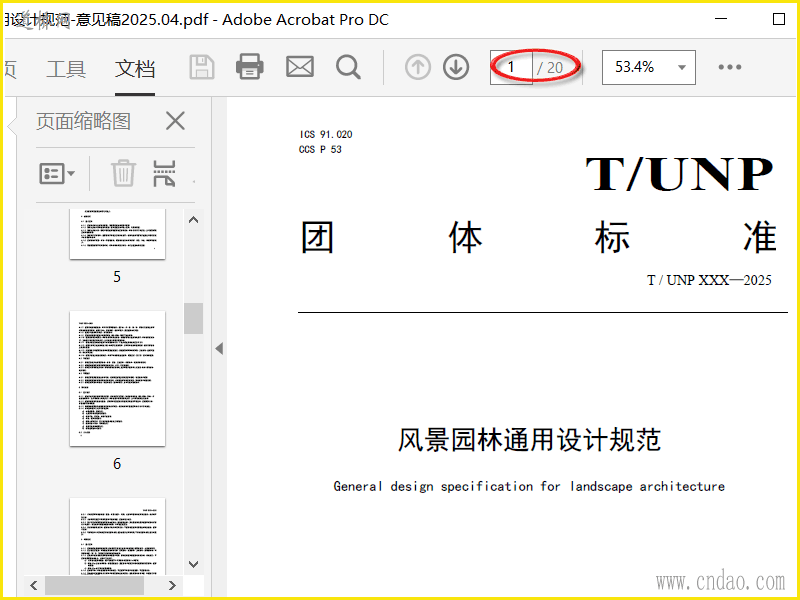Click the 页面缩略图 panel title
This screenshot has width=800, height=600.
(84, 121)
